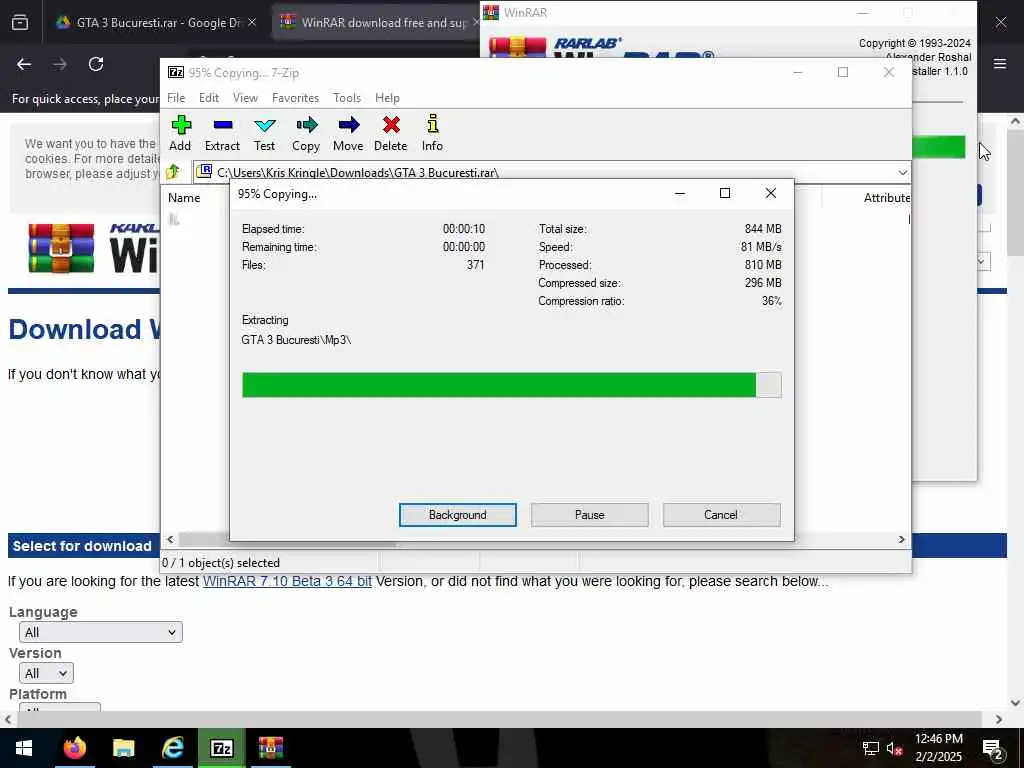Close the 95% Copying progress dialog

771,193
